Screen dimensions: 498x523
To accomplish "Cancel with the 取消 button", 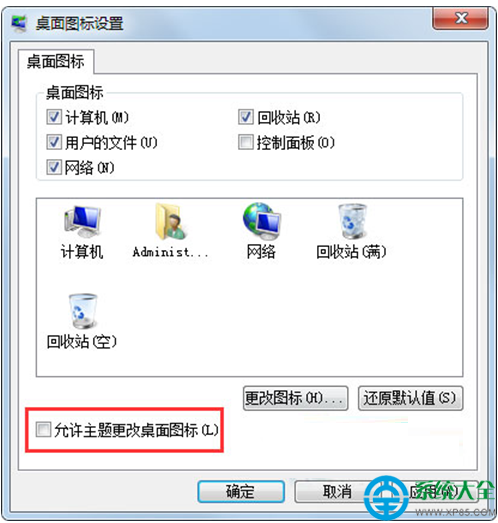I will [x=337, y=492].
